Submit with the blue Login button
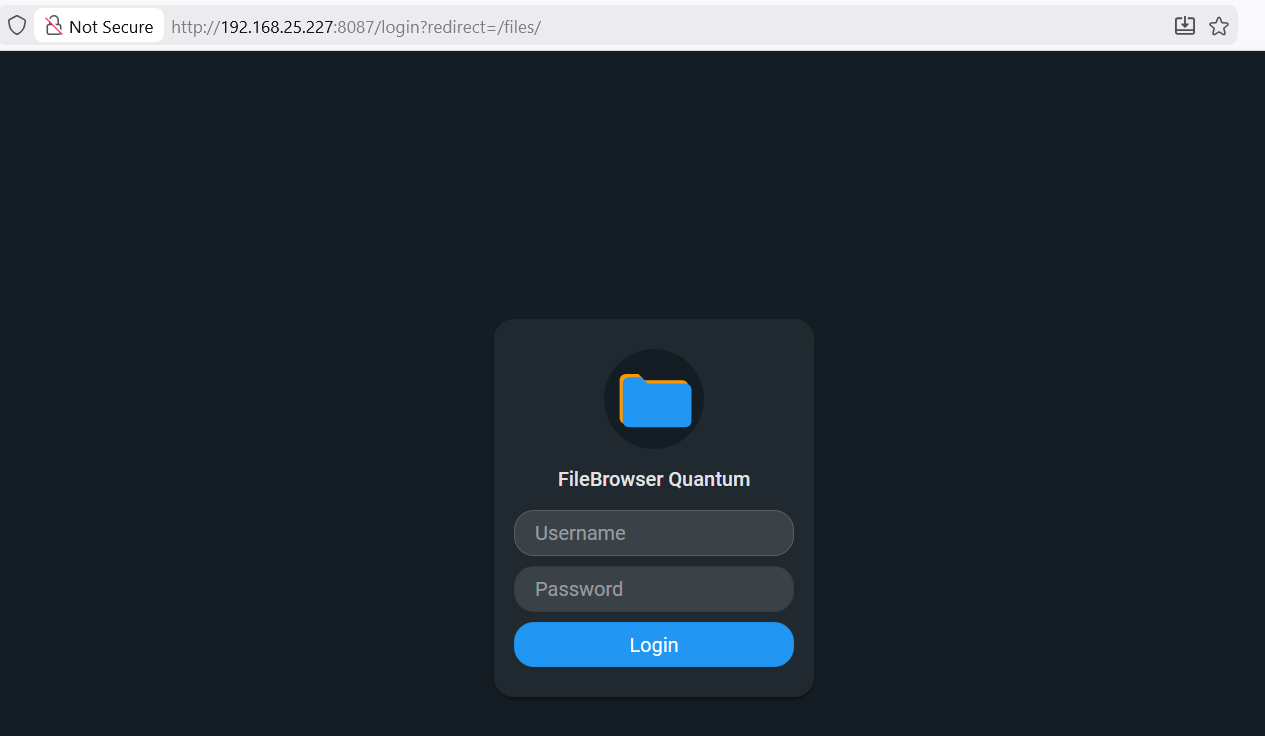Viewport: 1265px width, 736px height. (654, 645)
